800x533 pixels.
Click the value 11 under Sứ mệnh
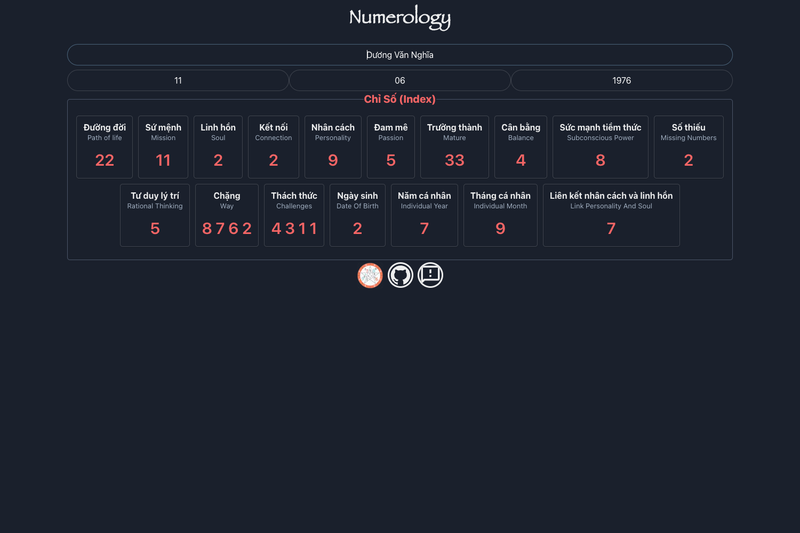pyautogui.click(x=163, y=160)
